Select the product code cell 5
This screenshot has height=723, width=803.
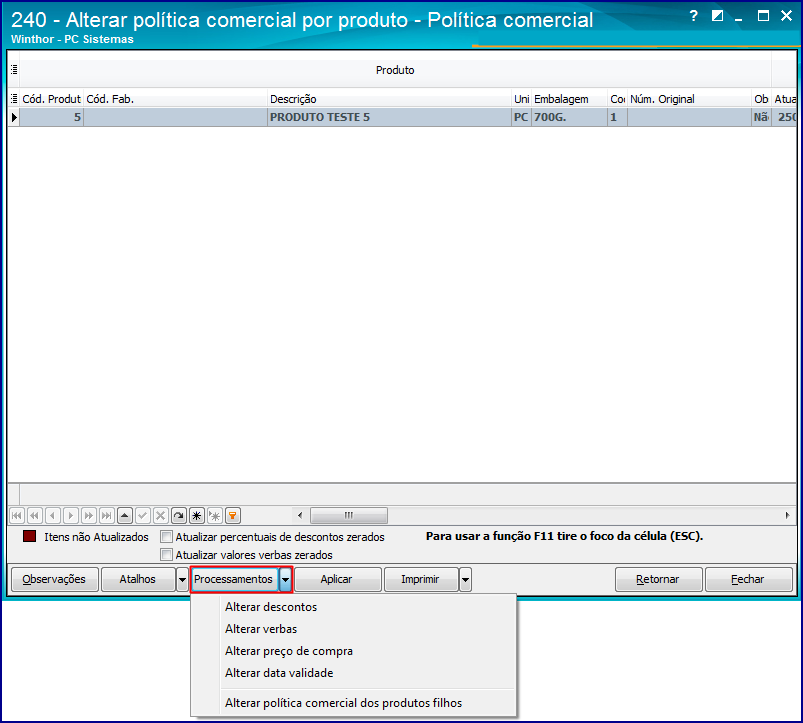click(51, 117)
